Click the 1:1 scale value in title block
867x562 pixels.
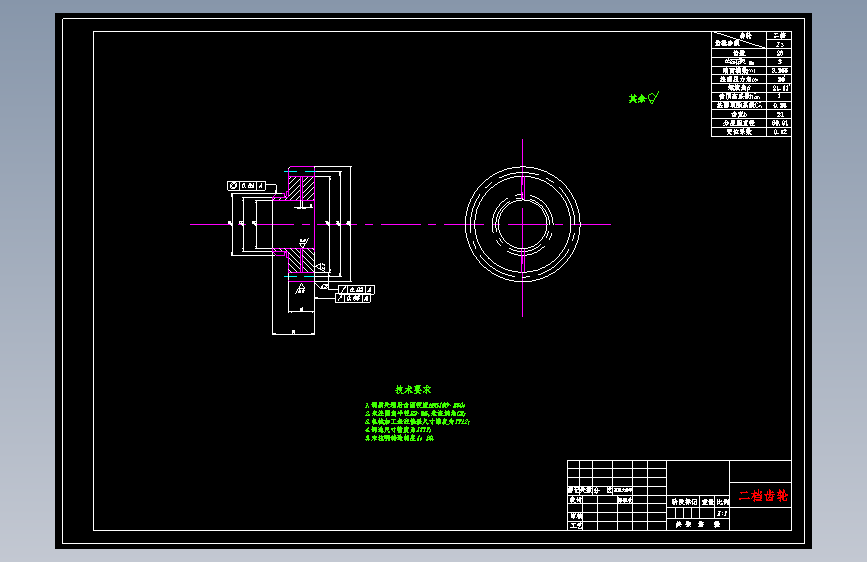(722, 513)
